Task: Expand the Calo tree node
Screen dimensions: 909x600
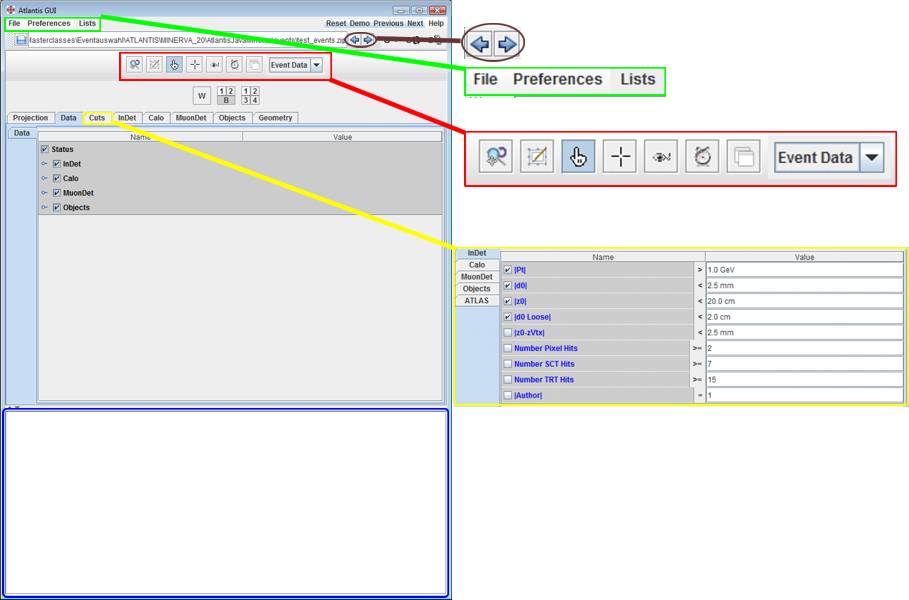Action: coord(45,179)
